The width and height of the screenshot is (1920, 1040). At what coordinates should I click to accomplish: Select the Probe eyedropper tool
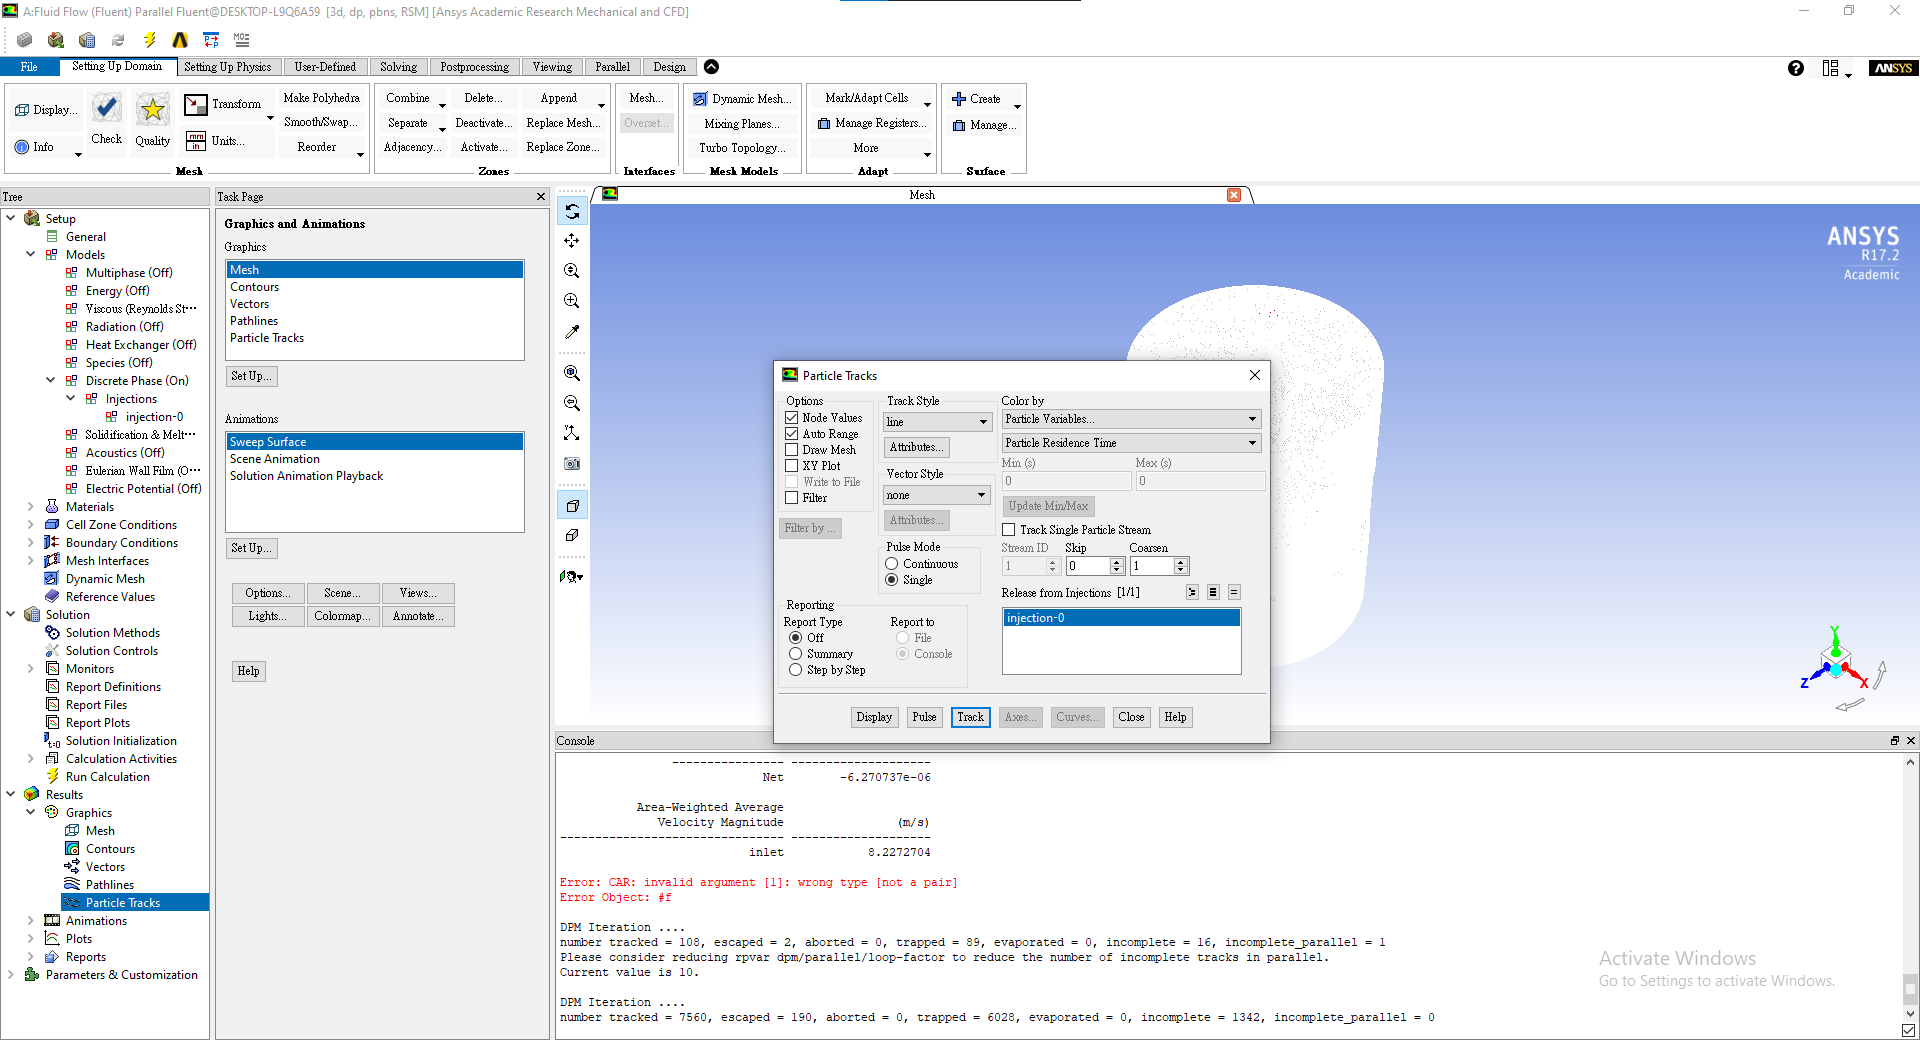click(572, 331)
